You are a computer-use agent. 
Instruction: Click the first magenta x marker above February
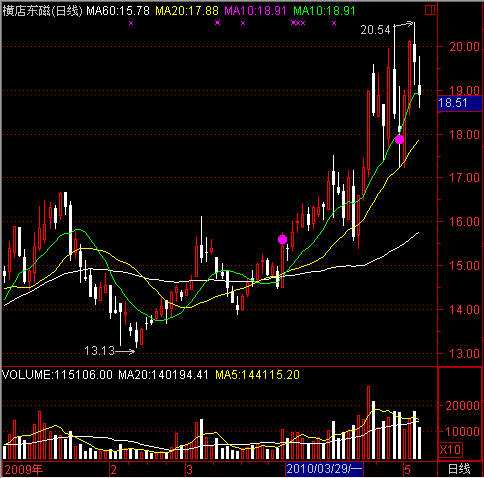click(131, 23)
